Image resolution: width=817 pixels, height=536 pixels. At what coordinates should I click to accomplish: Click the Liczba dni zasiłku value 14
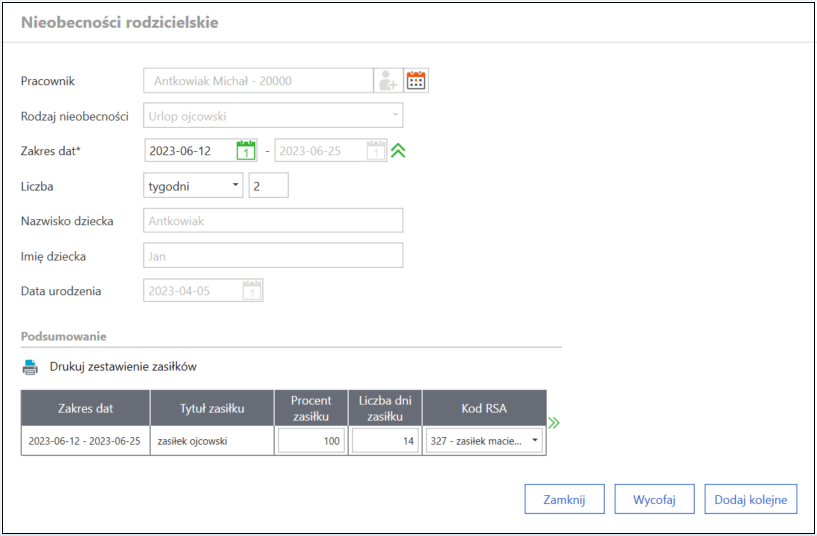point(385,441)
